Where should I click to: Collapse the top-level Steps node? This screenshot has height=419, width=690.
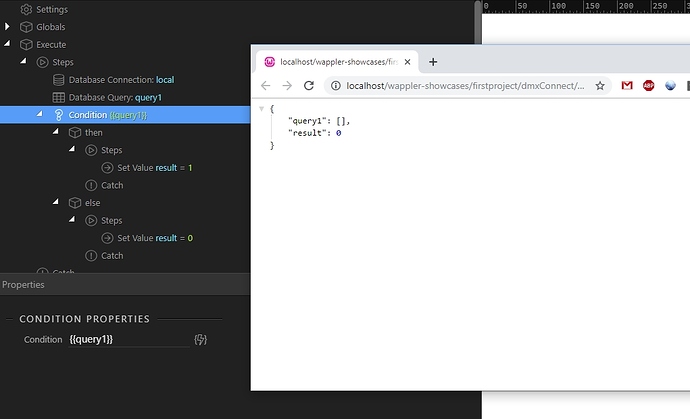(23, 61)
